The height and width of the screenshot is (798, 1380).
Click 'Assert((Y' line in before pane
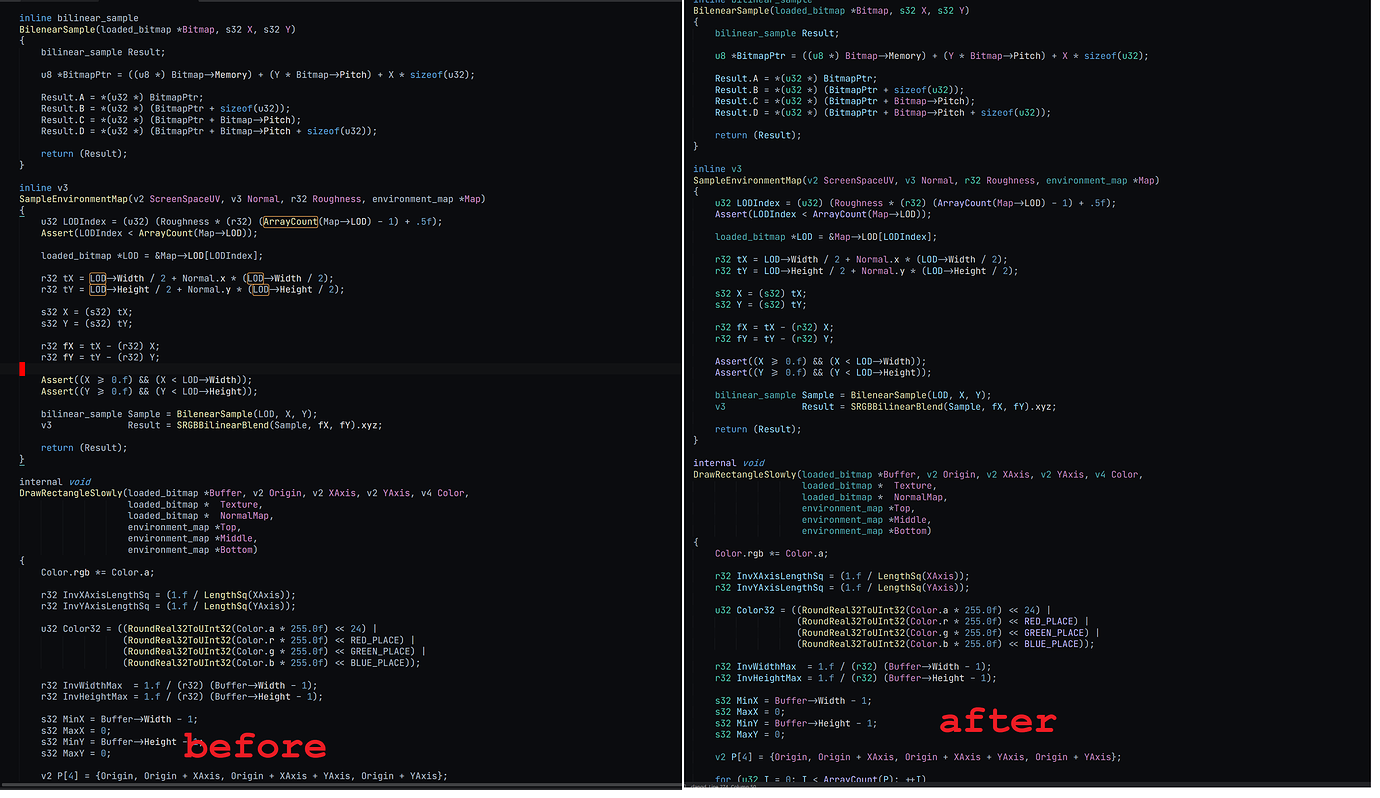(x=149, y=391)
